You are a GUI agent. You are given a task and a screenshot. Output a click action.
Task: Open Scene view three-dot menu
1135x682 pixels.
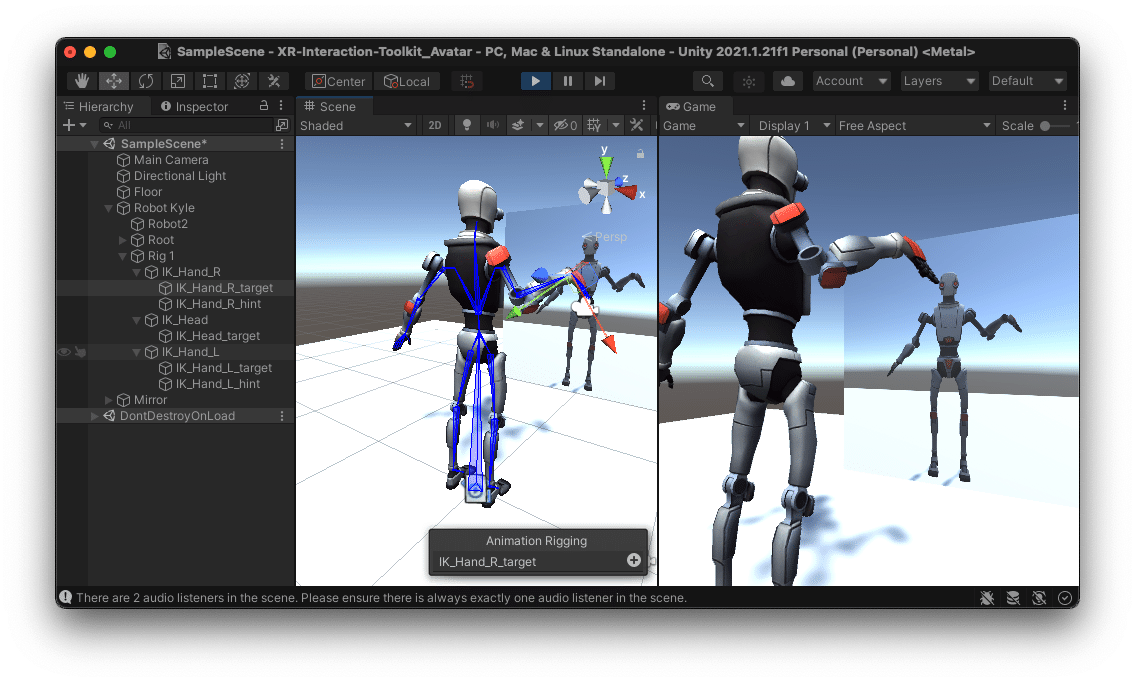click(x=644, y=106)
